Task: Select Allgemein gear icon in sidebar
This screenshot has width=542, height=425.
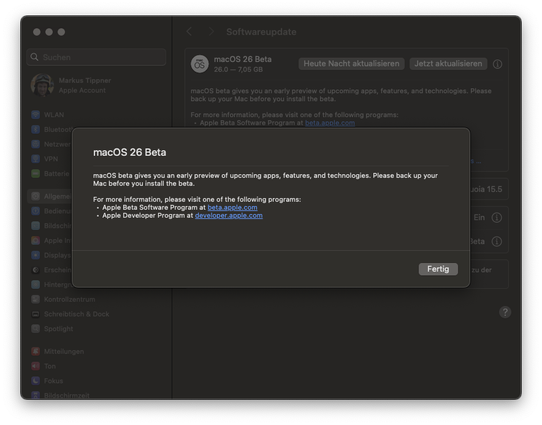Action: click(35, 196)
